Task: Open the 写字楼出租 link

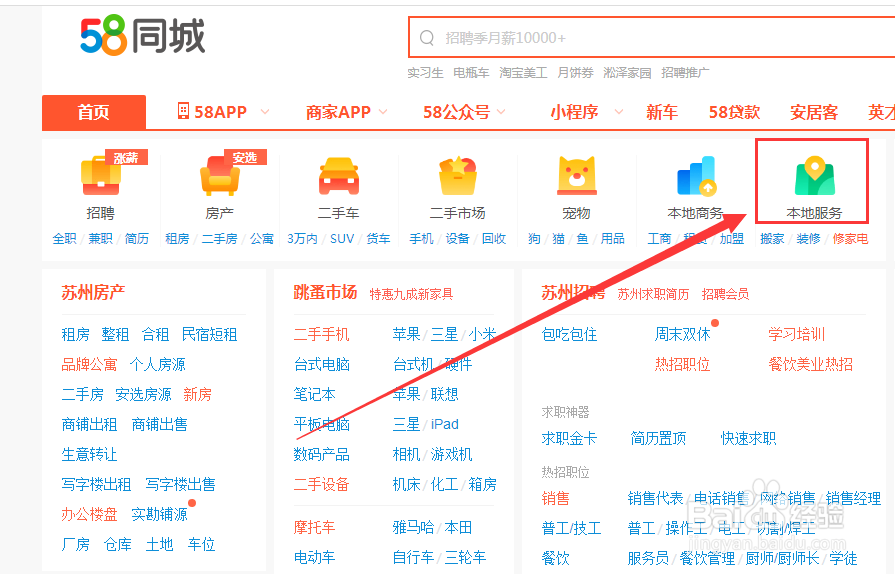Action: pyautogui.click(x=96, y=484)
